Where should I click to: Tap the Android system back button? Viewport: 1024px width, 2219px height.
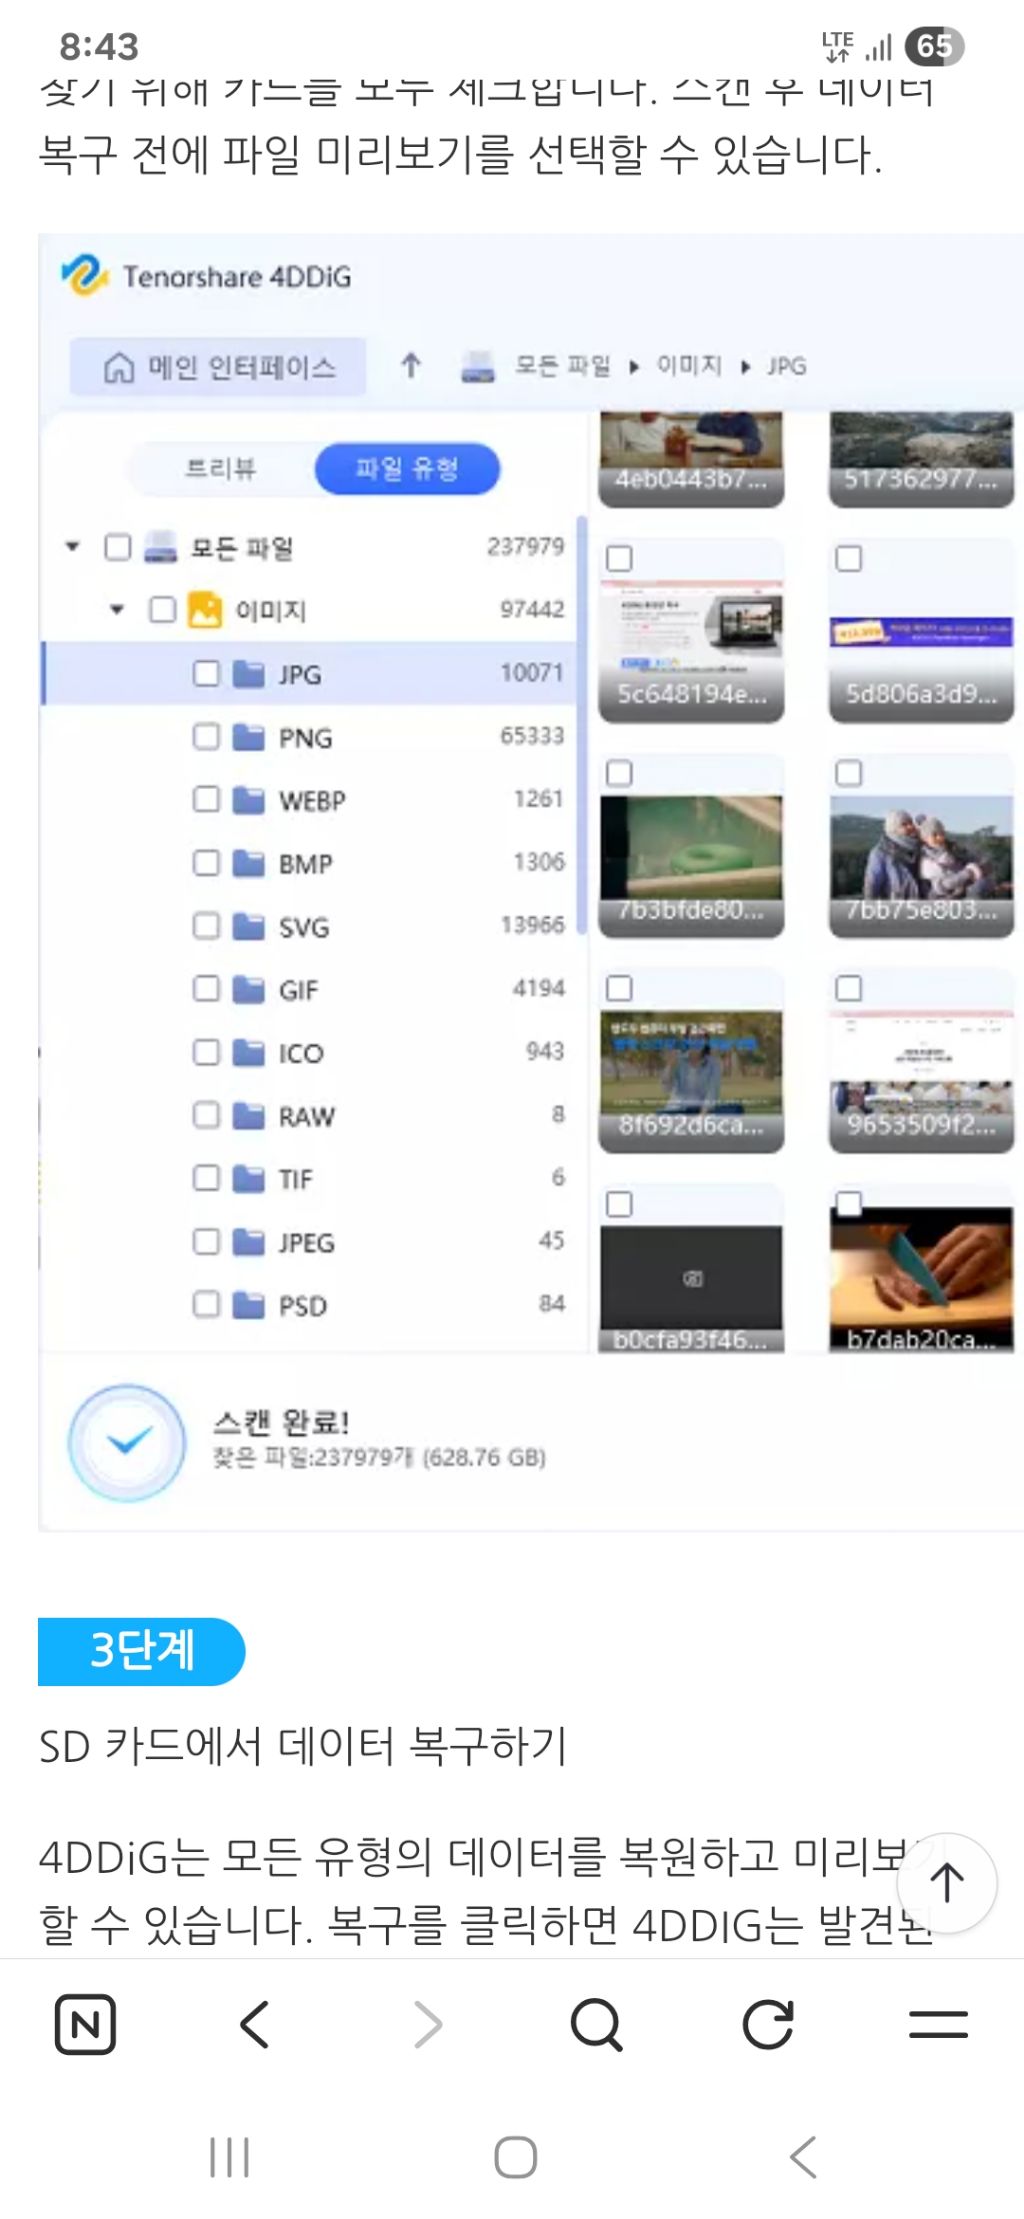(x=803, y=2157)
